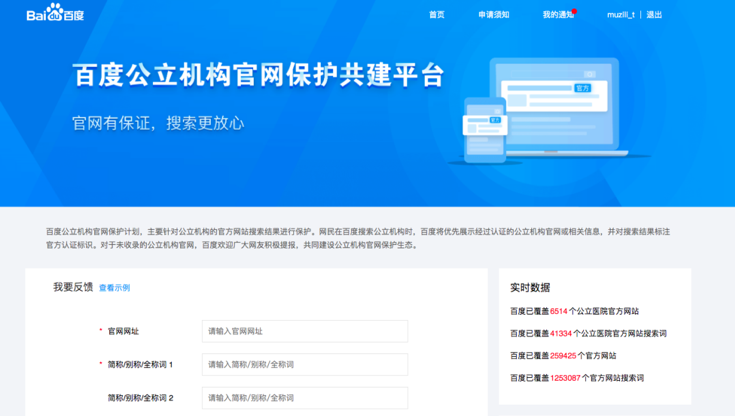
Task: Click the 41334 hospital search terms statistic
Action: [x=588, y=333]
